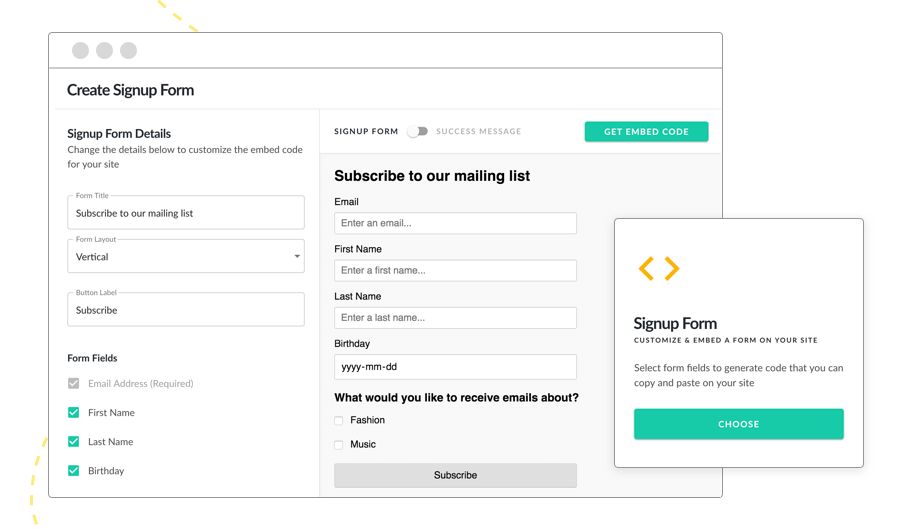This screenshot has height=529, width=909.
Task: Click the Enter a last name field
Action: coord(455,318)
